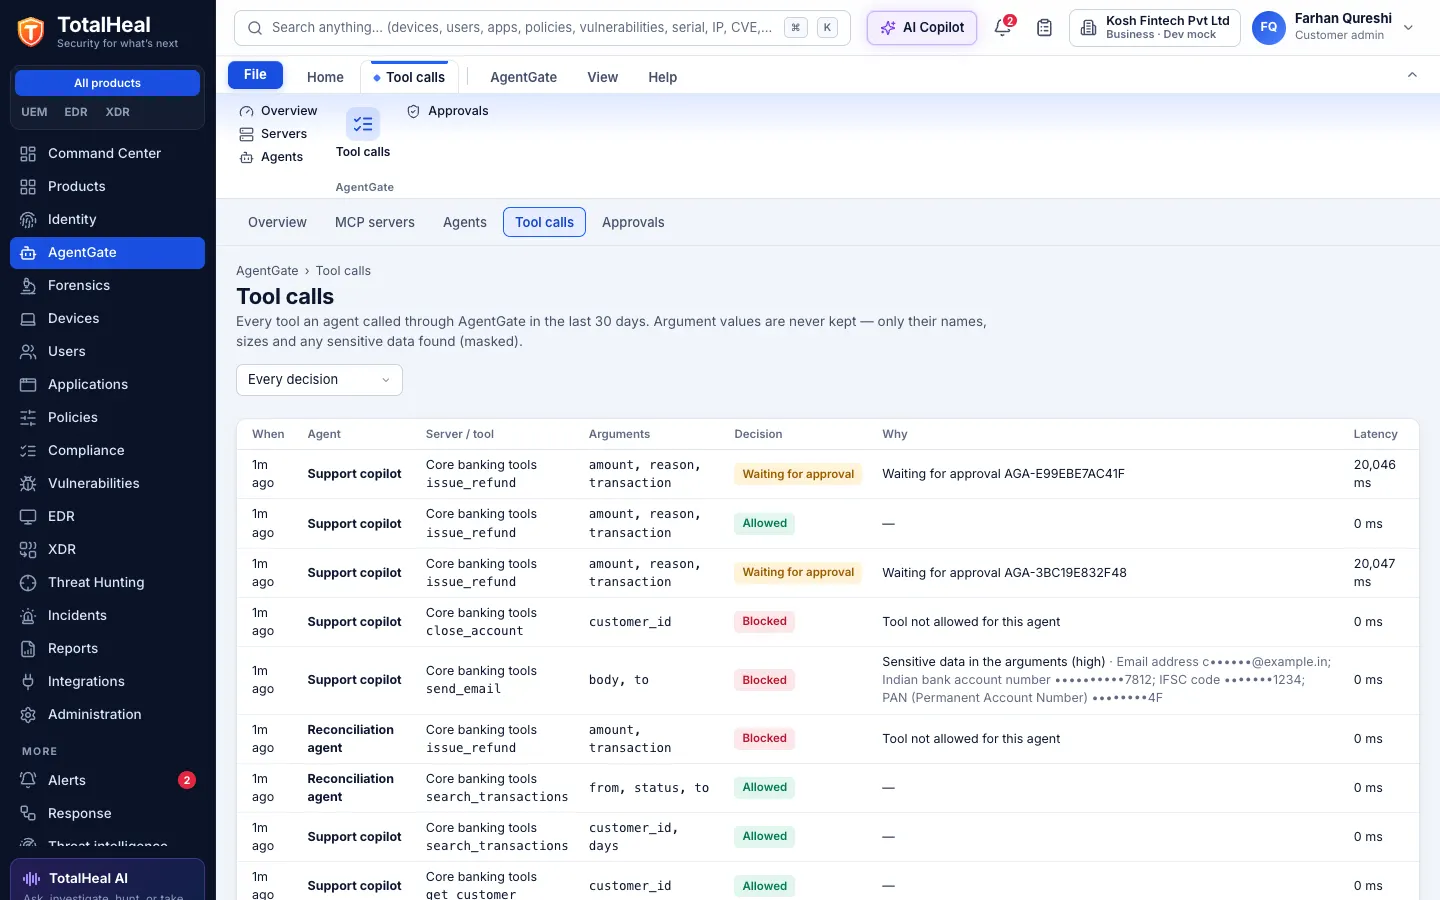Click the Products grid icon

tap(28, 186)
